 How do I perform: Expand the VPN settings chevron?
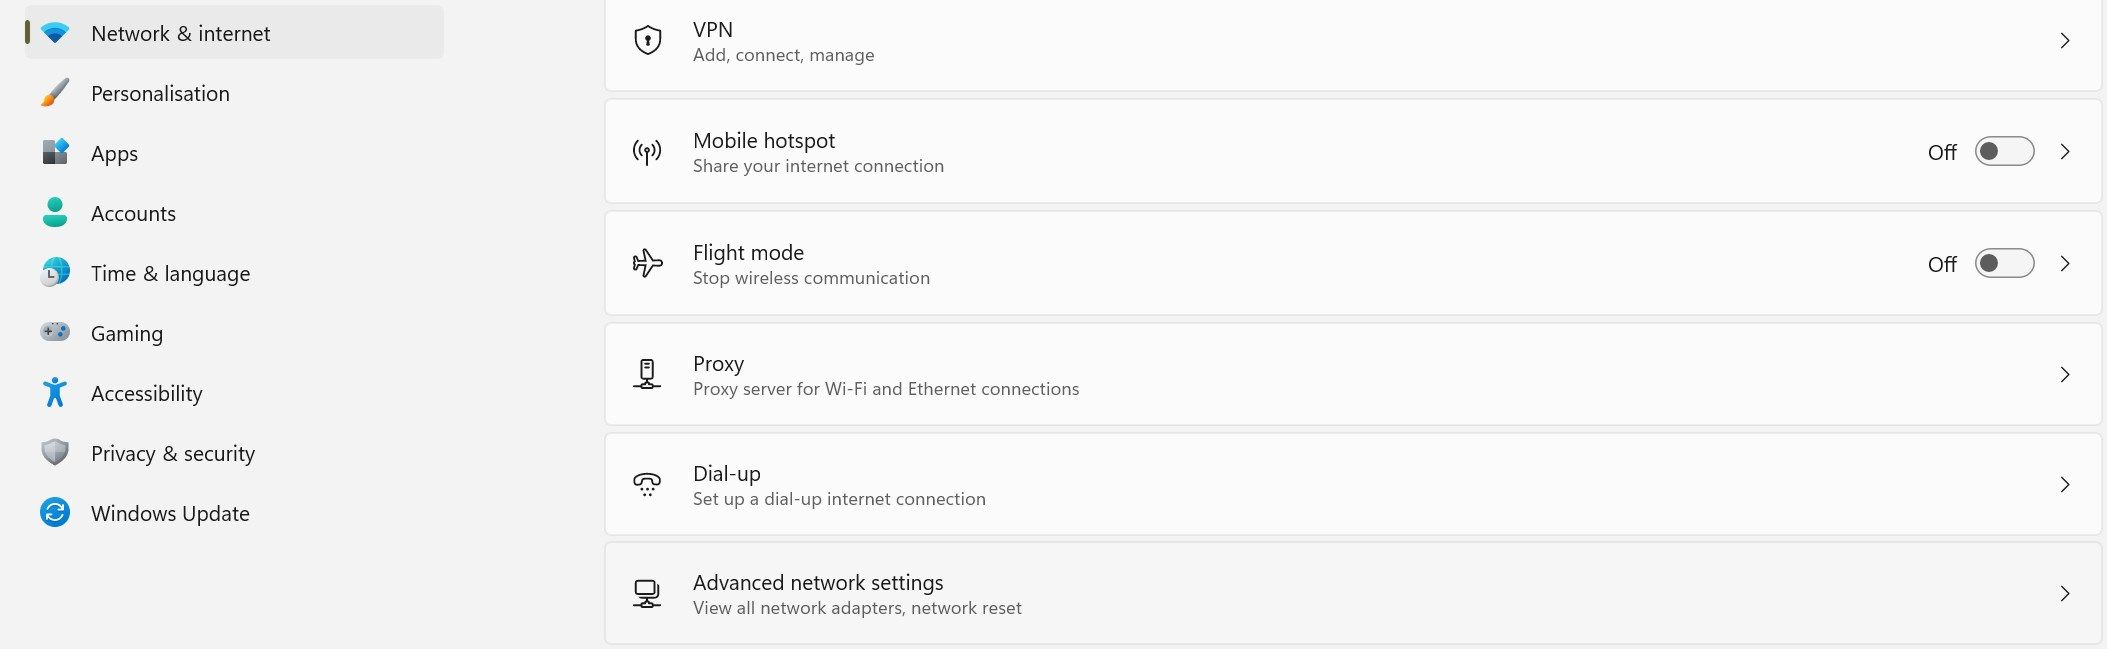coord(2065,40)
